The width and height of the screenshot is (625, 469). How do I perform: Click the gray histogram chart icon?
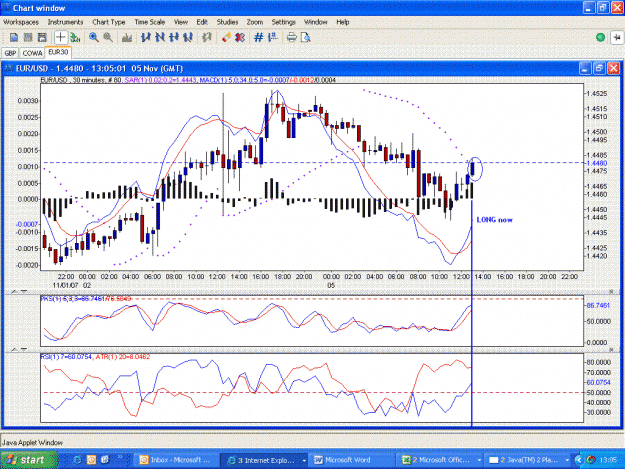[127, 37]
